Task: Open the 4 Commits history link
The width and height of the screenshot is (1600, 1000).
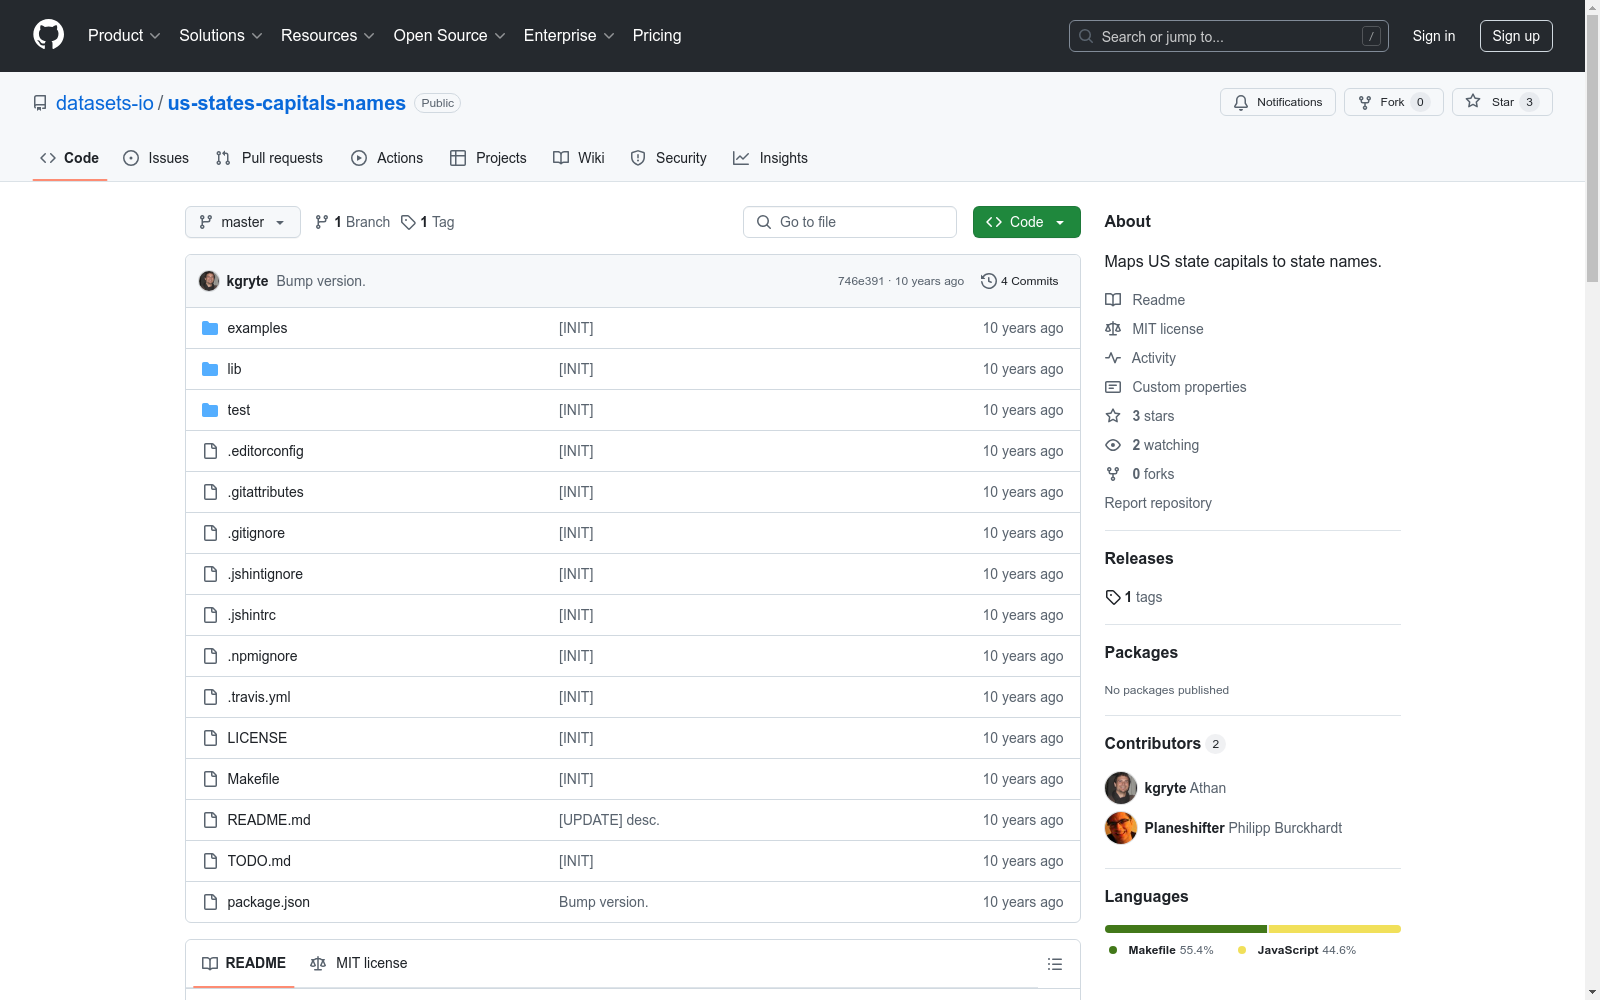Action: pyautogui.click(x=1019, y=281)
